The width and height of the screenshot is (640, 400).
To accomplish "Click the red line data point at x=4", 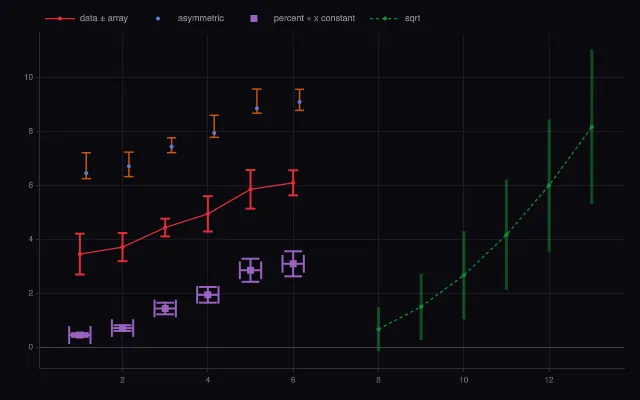I will pyautogui.click(x=208, y=213).
